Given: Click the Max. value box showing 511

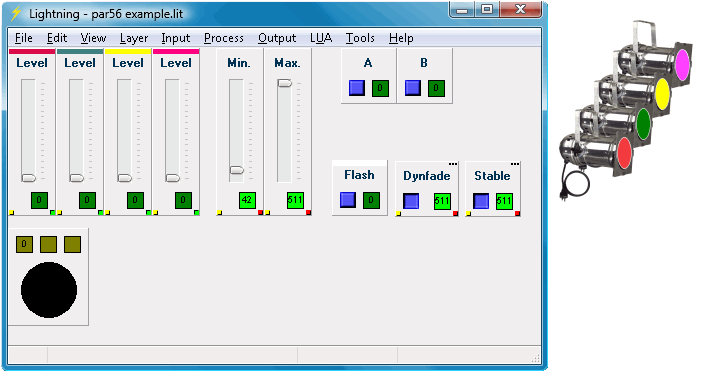Looking at the screenshot, I should pyautogui.click(x=295, y=200).
